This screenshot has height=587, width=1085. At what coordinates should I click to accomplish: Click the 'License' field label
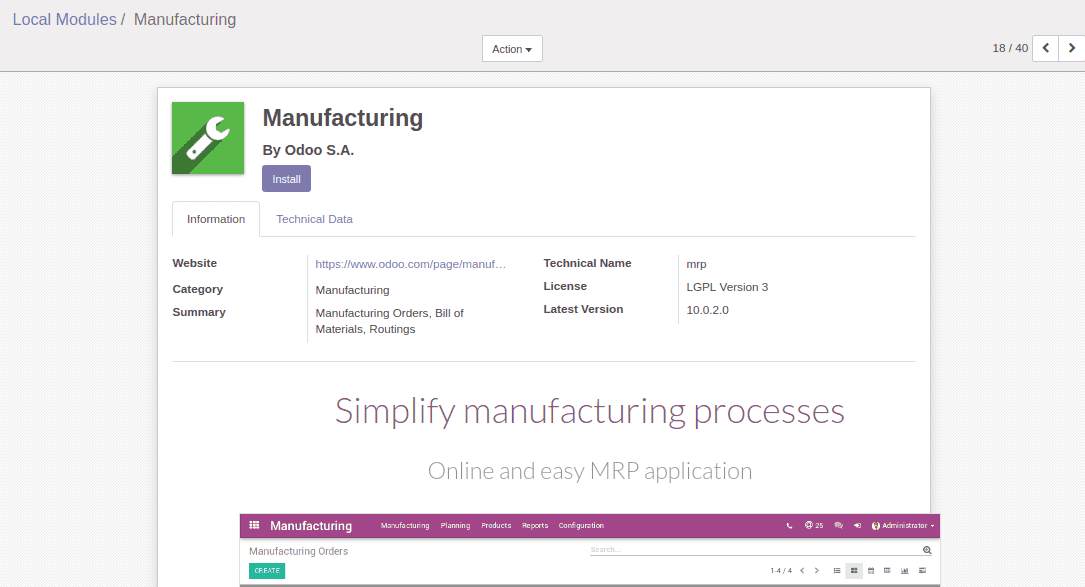(565, 286)
